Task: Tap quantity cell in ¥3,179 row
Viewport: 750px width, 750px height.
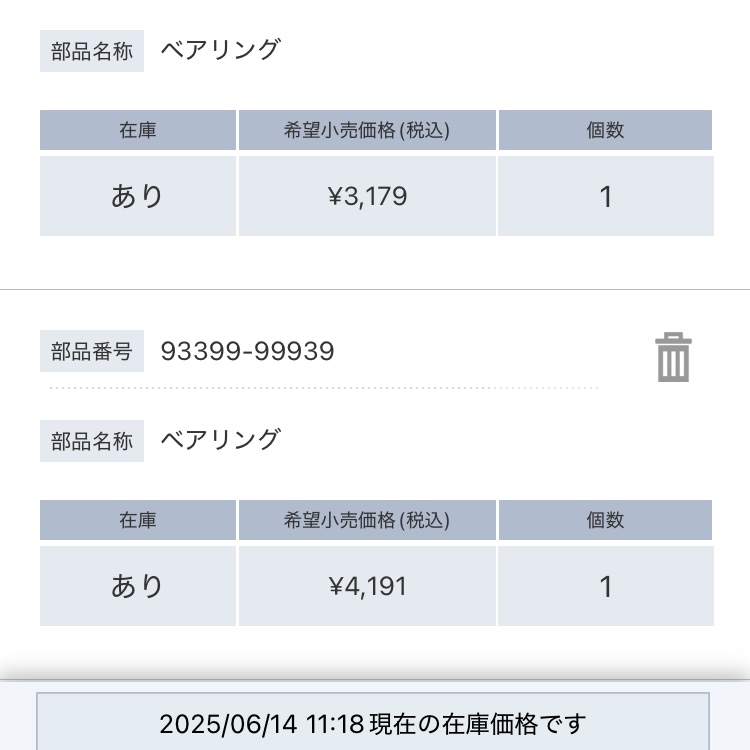Action: pos(605,196)
